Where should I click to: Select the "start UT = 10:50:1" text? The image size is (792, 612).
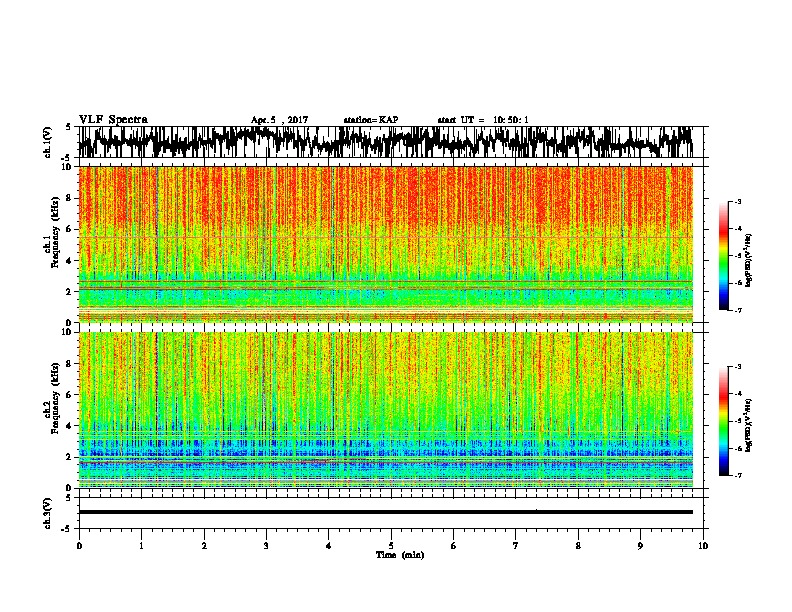pyautogui.click(x=483, y=120)
